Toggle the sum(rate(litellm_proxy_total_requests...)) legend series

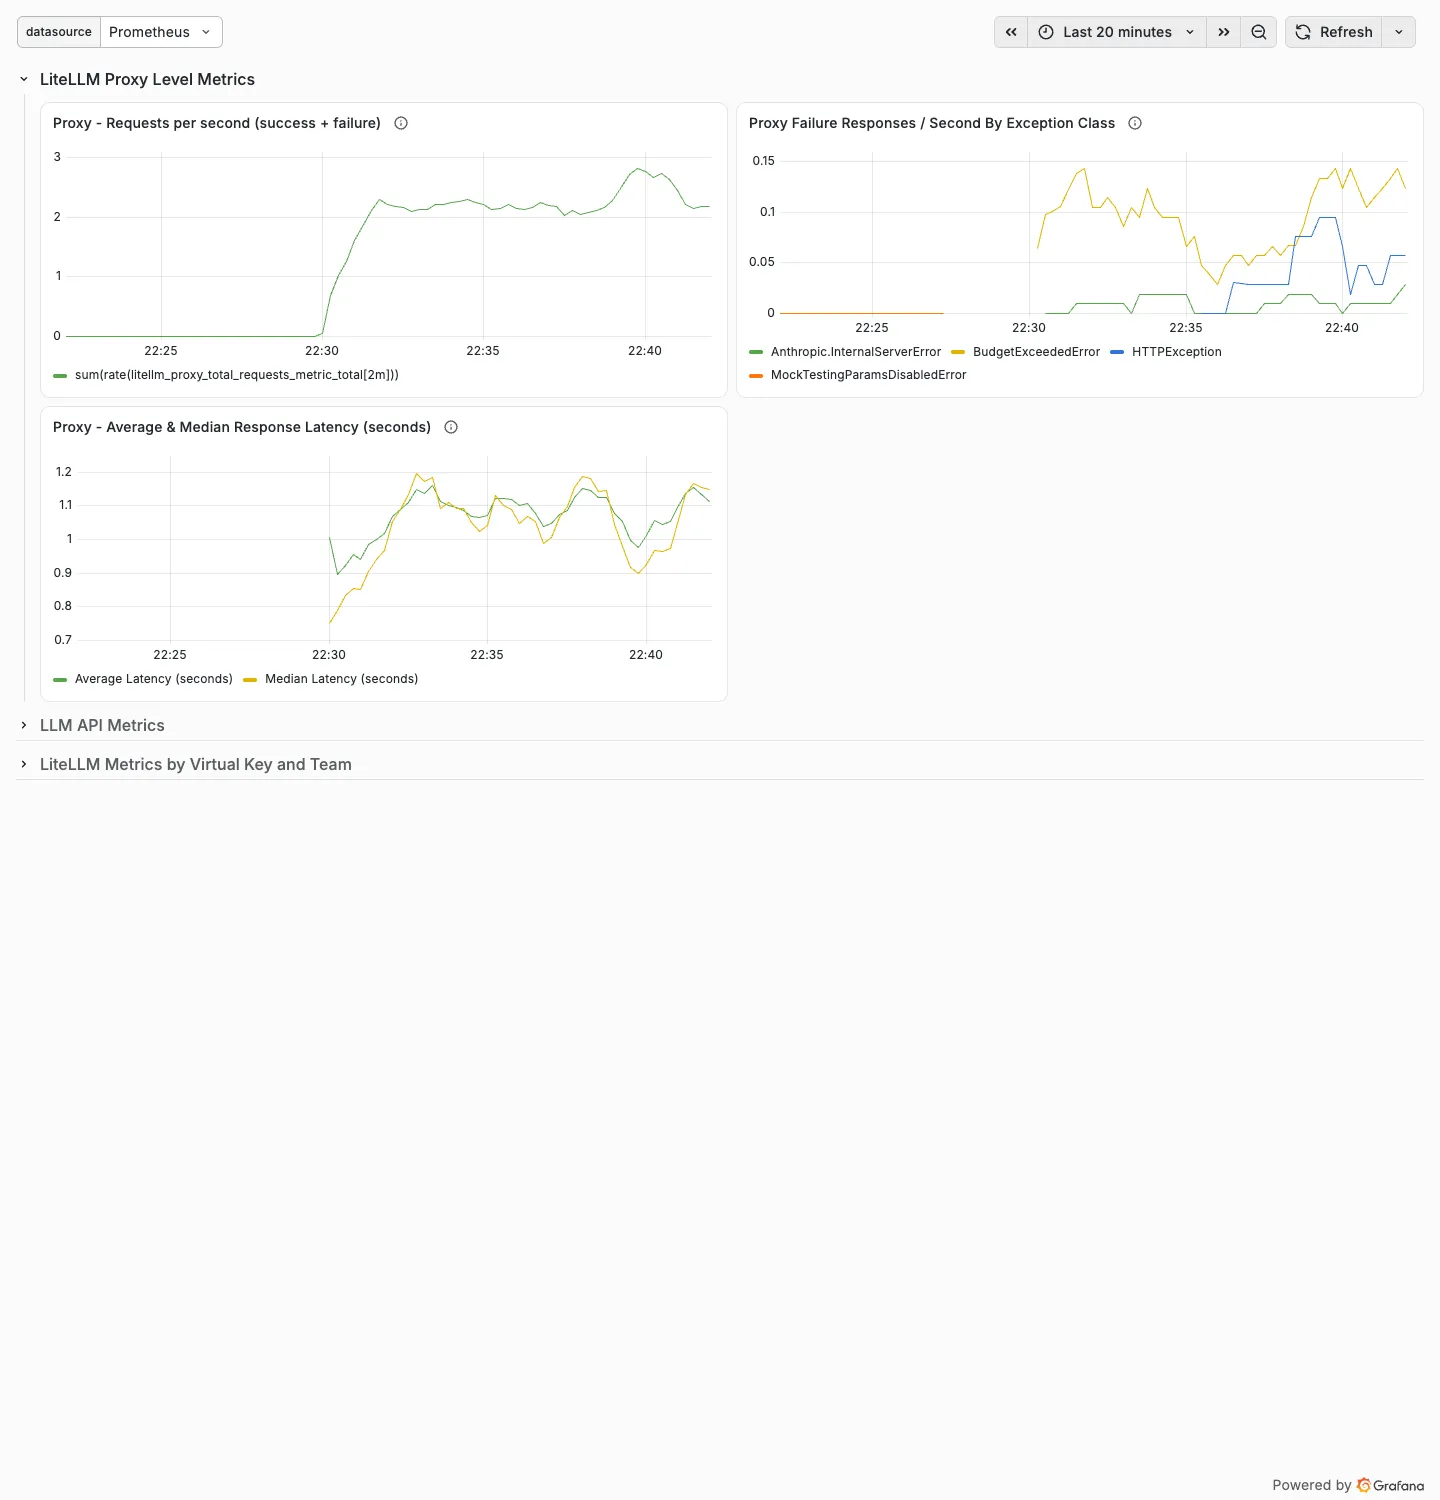coord(237,375)
